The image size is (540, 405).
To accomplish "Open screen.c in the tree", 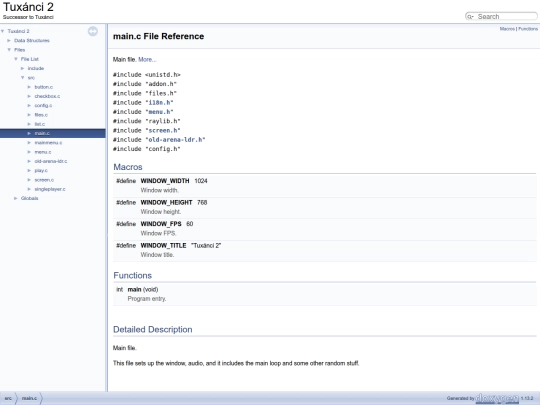I will point(44,180).
